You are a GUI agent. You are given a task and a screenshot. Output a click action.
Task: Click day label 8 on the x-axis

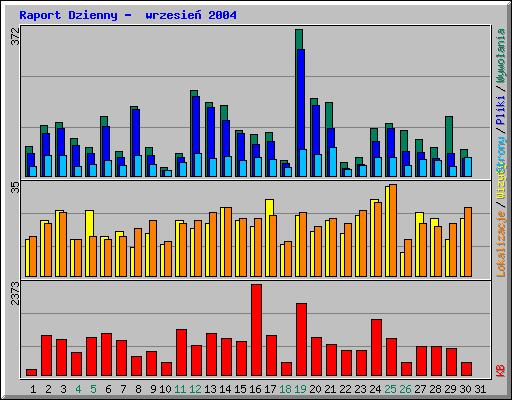point(138,389)
